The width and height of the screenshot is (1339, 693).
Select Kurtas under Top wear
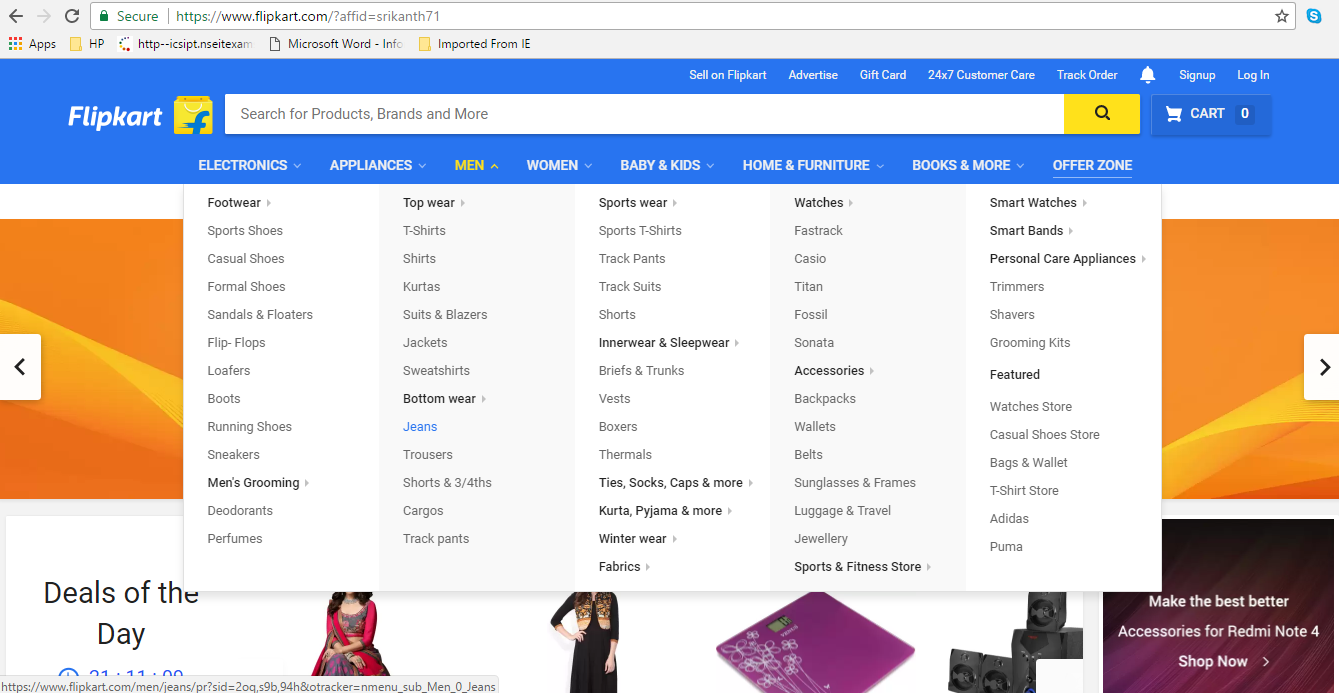(421, 286)
